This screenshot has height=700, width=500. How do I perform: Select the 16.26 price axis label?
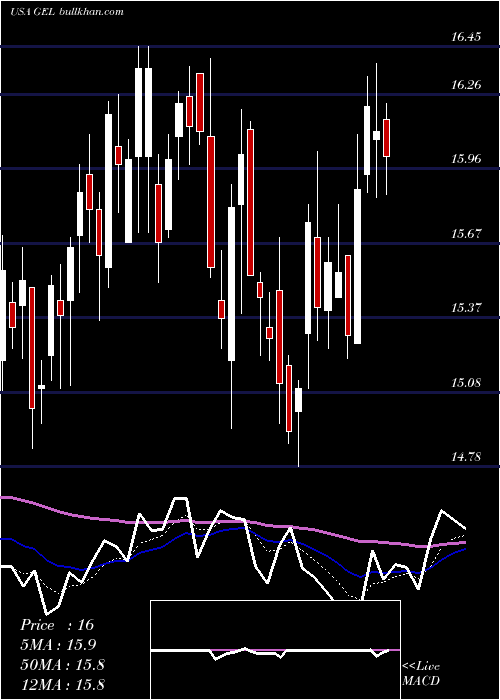tap(466, 84)
